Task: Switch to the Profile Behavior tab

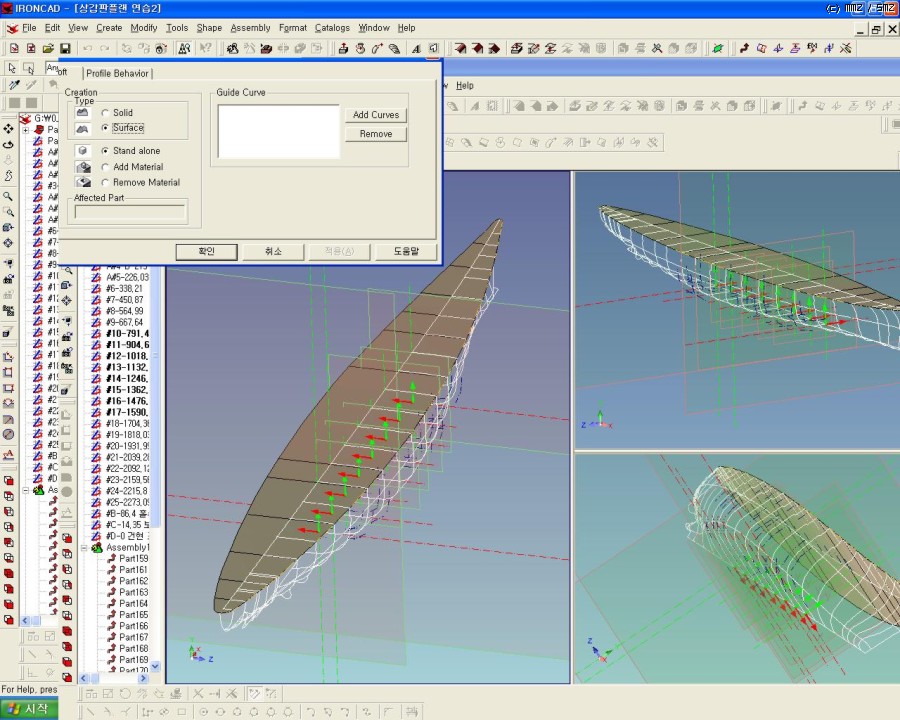Action: [117, 73]
